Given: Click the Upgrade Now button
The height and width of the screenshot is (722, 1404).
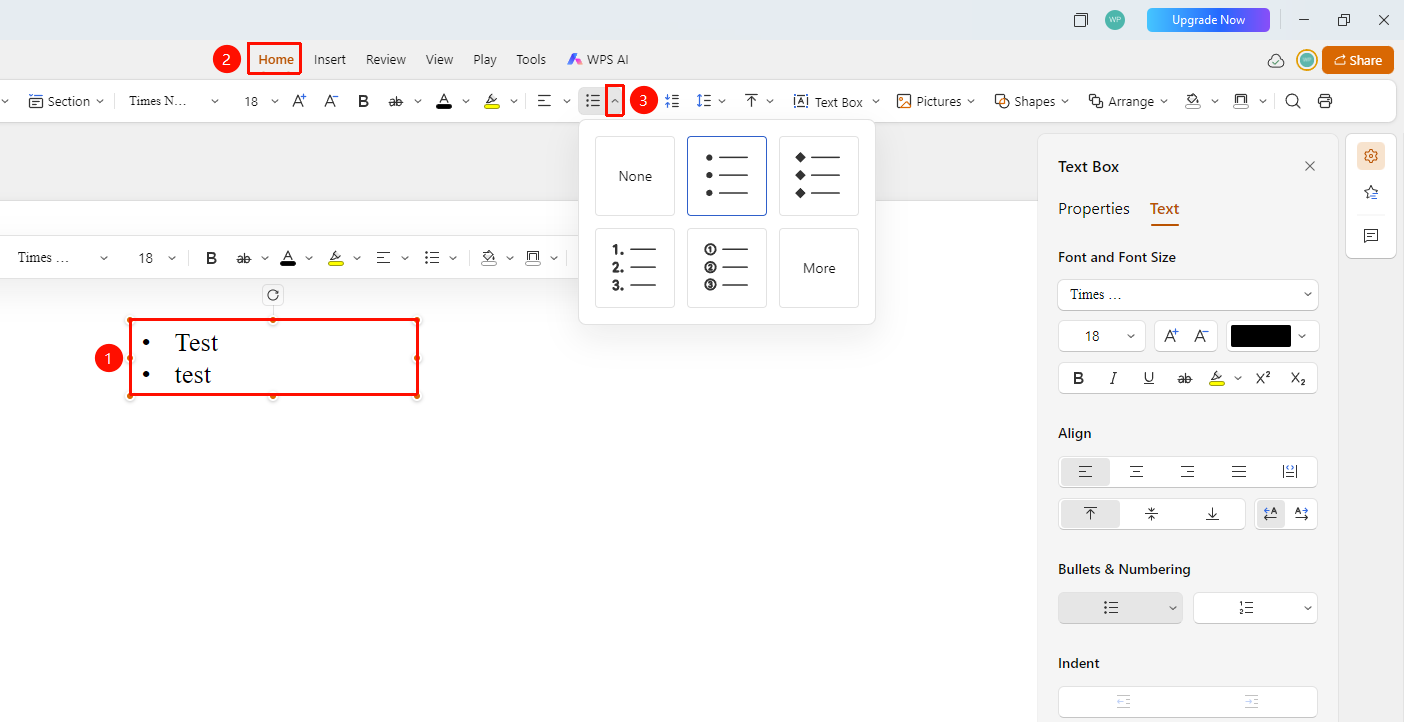Looking at the screenshot, I should coord(1208,20).
